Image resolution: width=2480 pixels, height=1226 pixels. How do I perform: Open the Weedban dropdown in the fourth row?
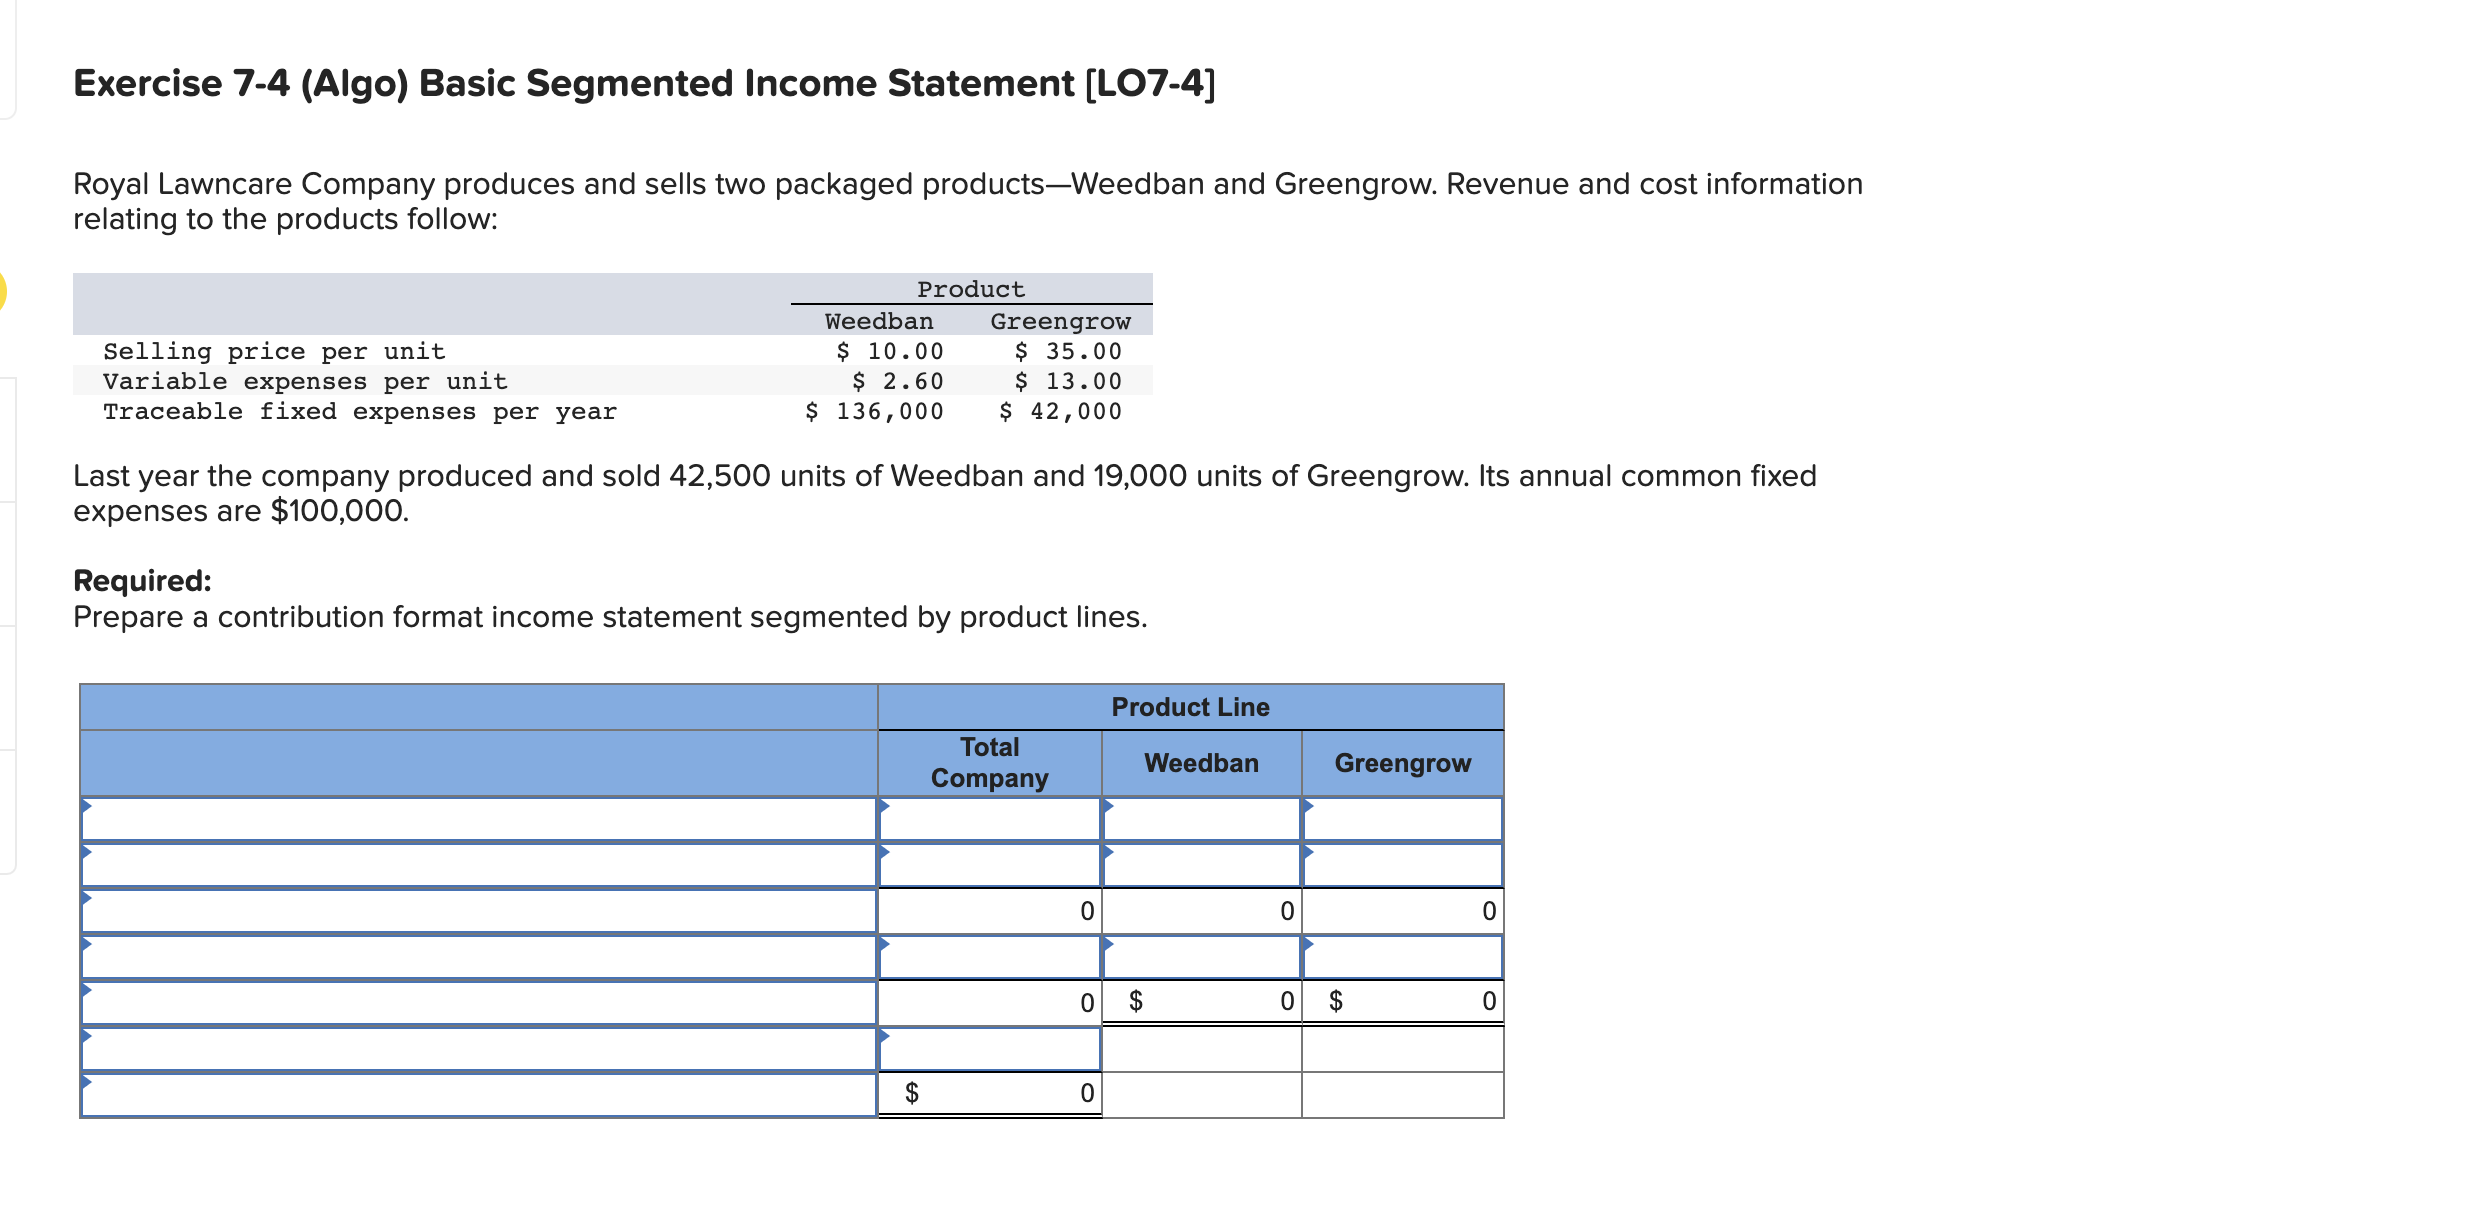click(1200, 956)
